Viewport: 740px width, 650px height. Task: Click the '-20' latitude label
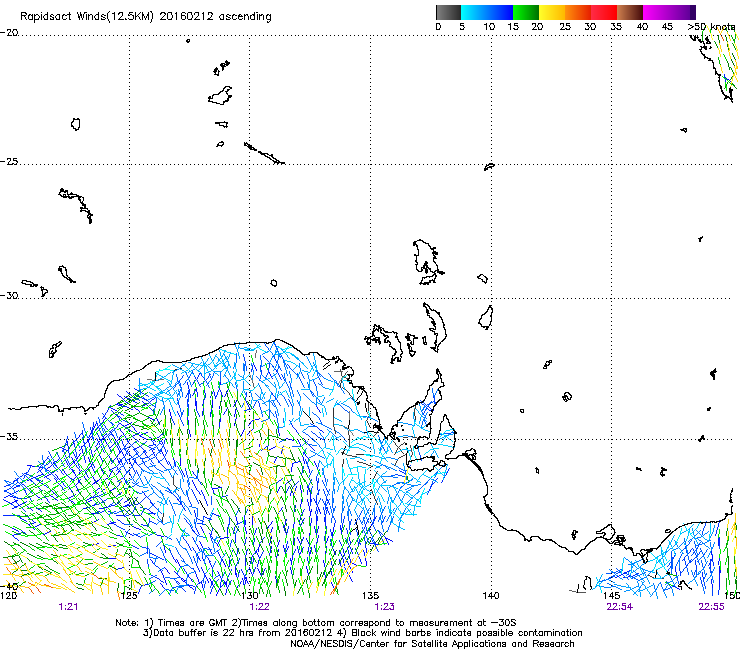coord(9,33)
